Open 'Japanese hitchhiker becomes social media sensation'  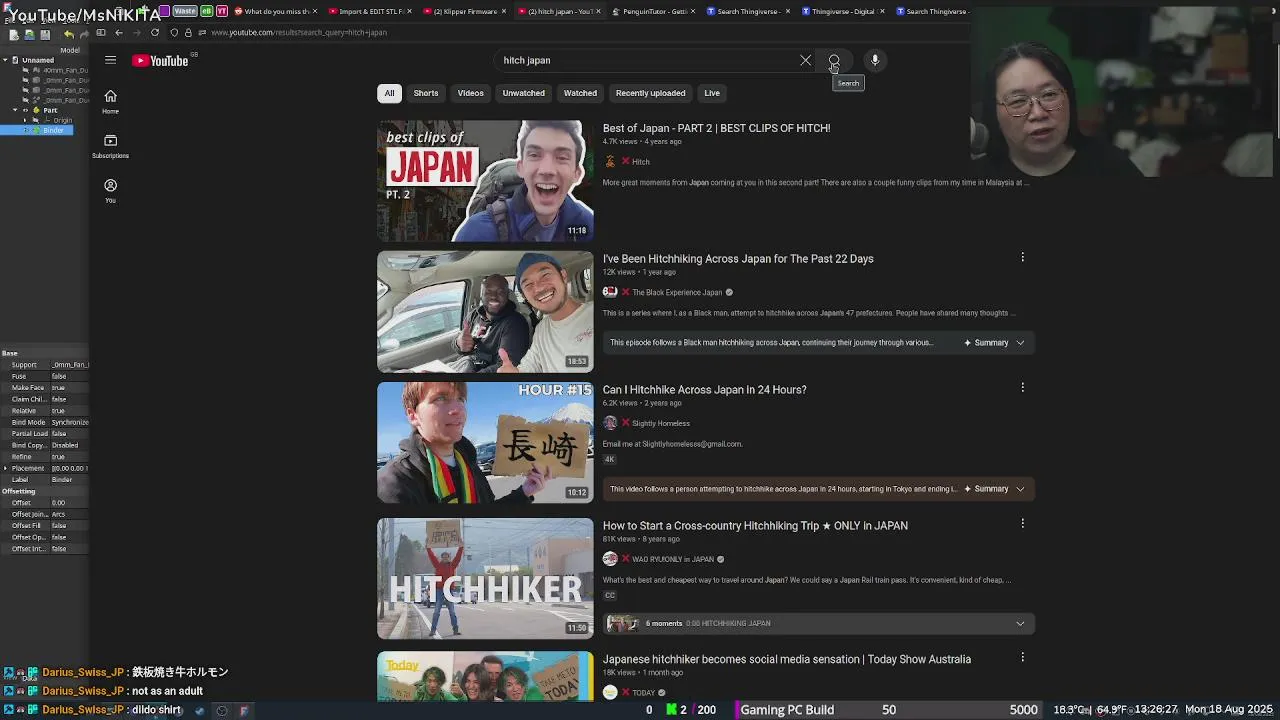tap(786, 660)
